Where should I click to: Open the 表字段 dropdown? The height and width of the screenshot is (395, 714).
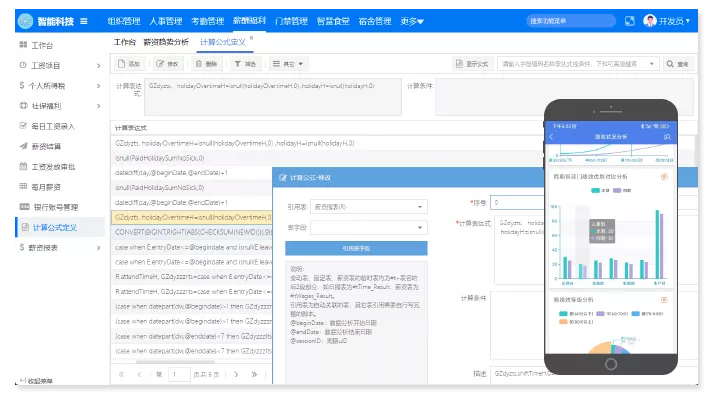[x=369, y=227]
